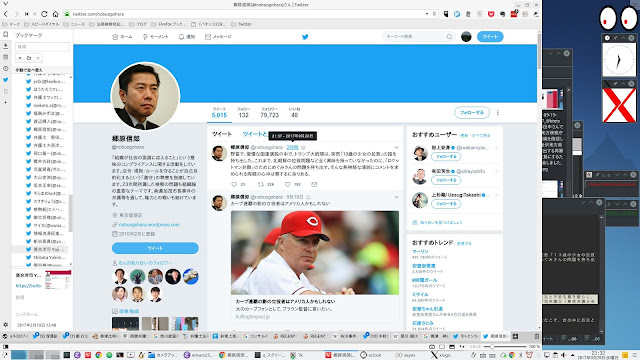Open the sidebar settings gear icon

(x=5, y=325)
